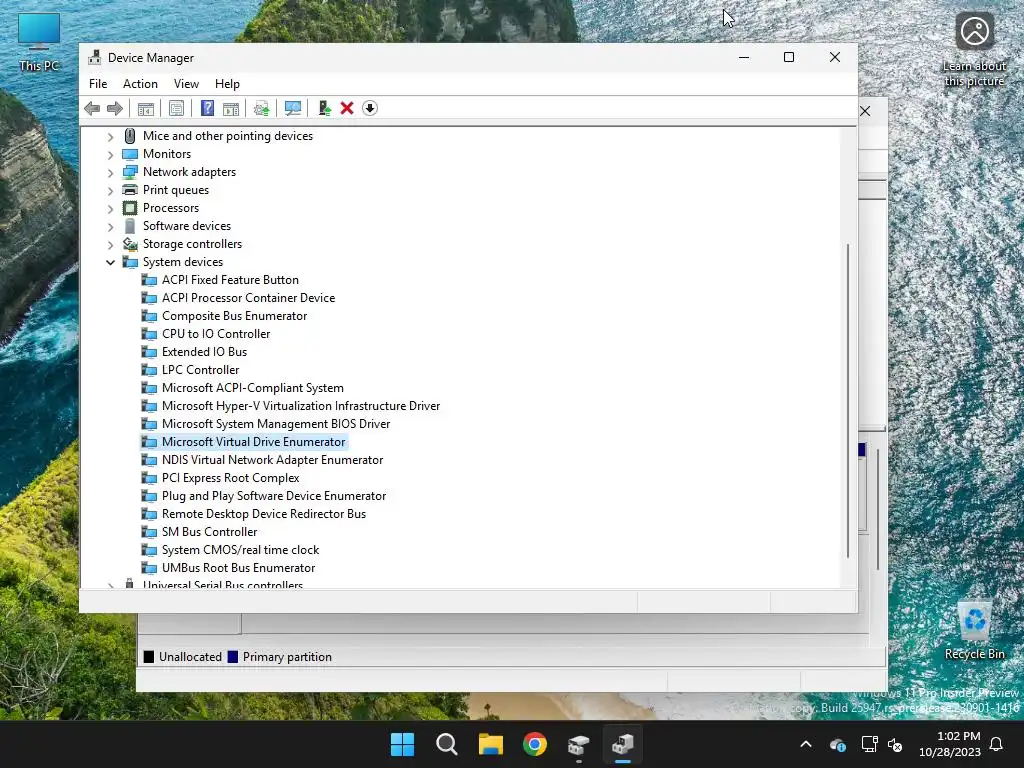Switch to Disk Management taskbar icon
1024x768 pixels.
pyautogui.click(x=579, y=744)
